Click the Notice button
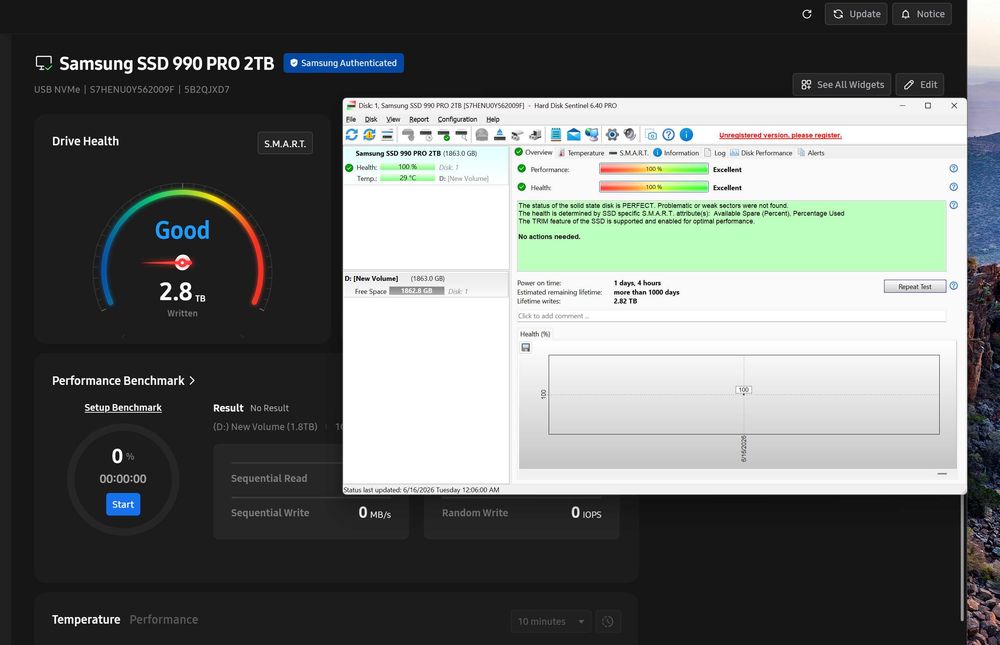This screenshot has width=1000, height=645. coord(922,14)
